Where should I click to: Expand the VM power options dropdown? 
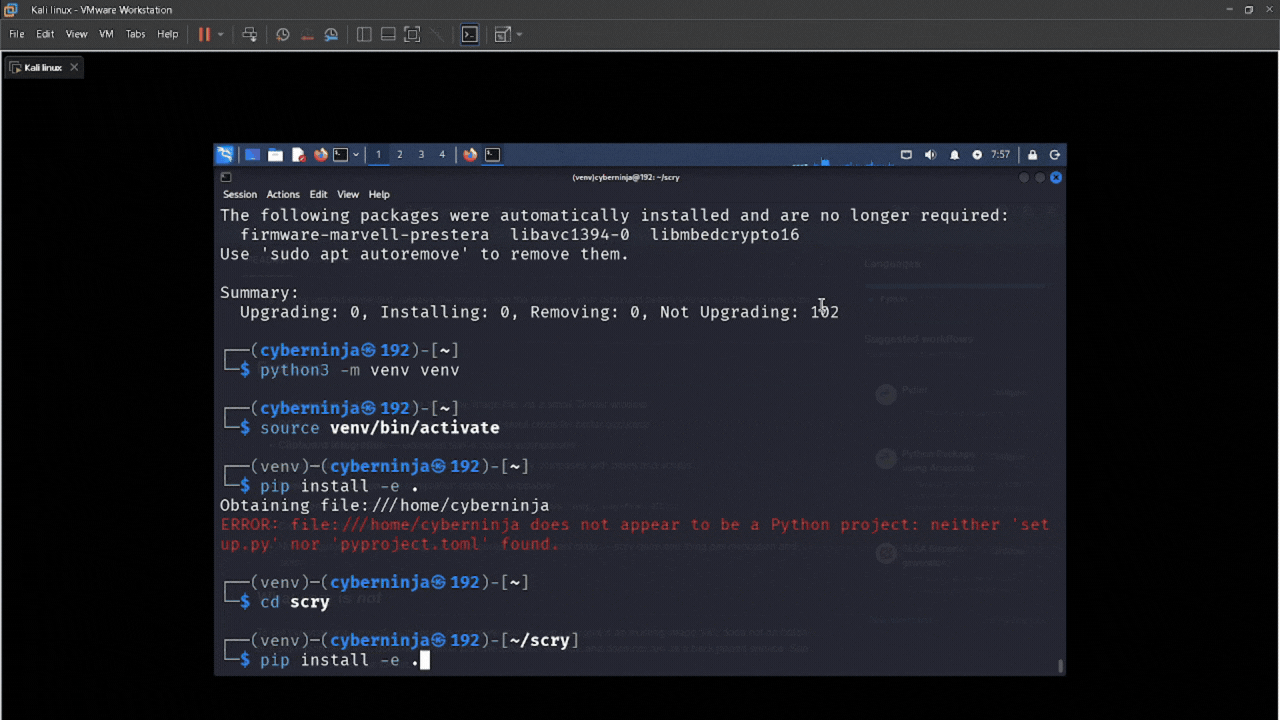point(220,34)
